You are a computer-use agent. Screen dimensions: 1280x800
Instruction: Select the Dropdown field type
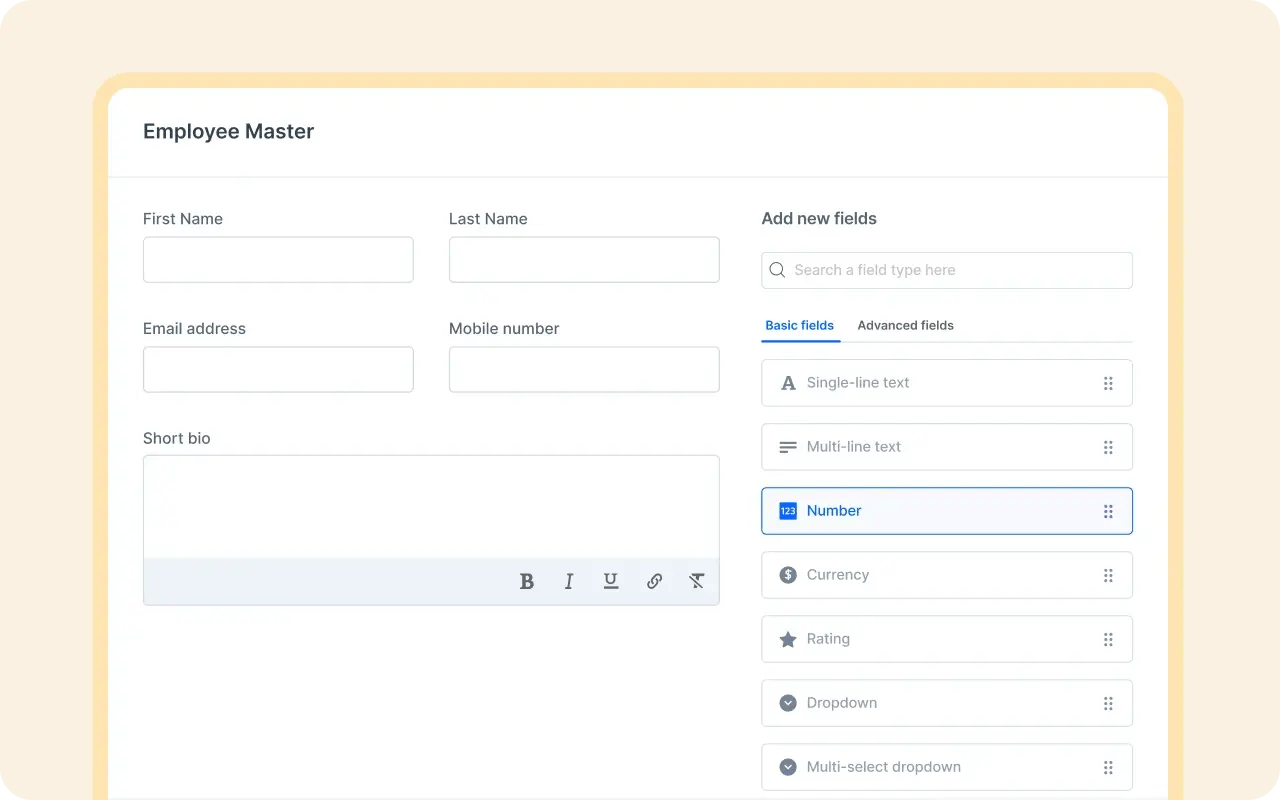947,703
